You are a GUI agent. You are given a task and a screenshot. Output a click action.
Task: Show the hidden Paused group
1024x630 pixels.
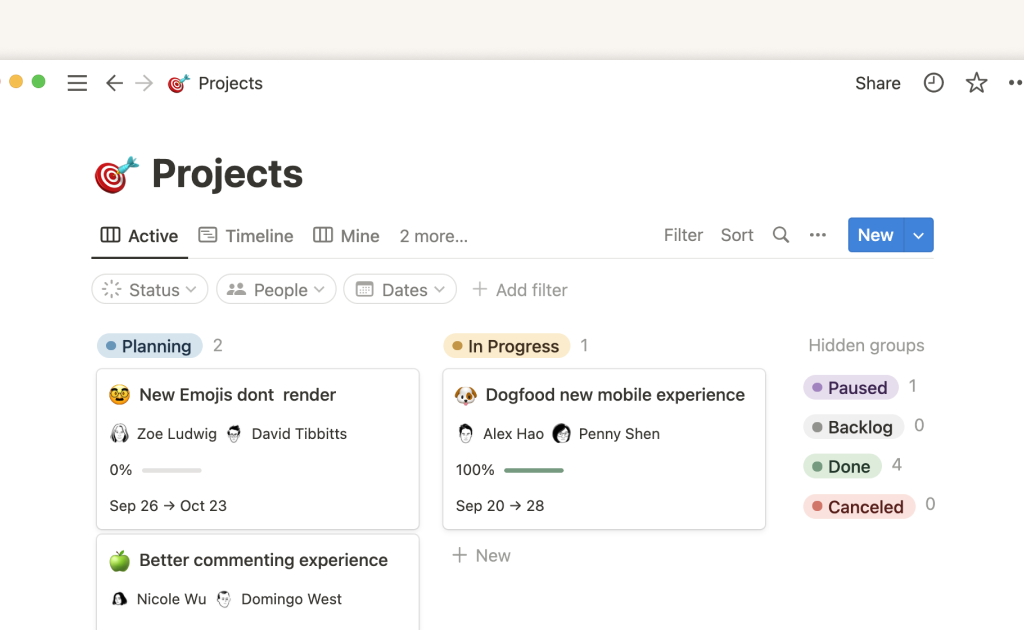pos(850,387)
